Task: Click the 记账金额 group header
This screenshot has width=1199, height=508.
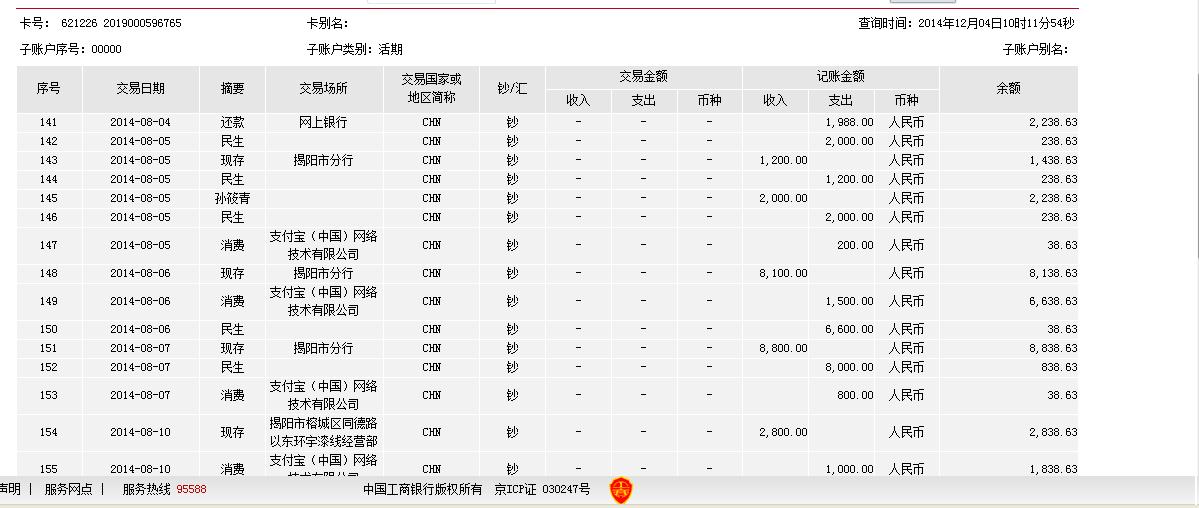Action: [x=840, y=77]
